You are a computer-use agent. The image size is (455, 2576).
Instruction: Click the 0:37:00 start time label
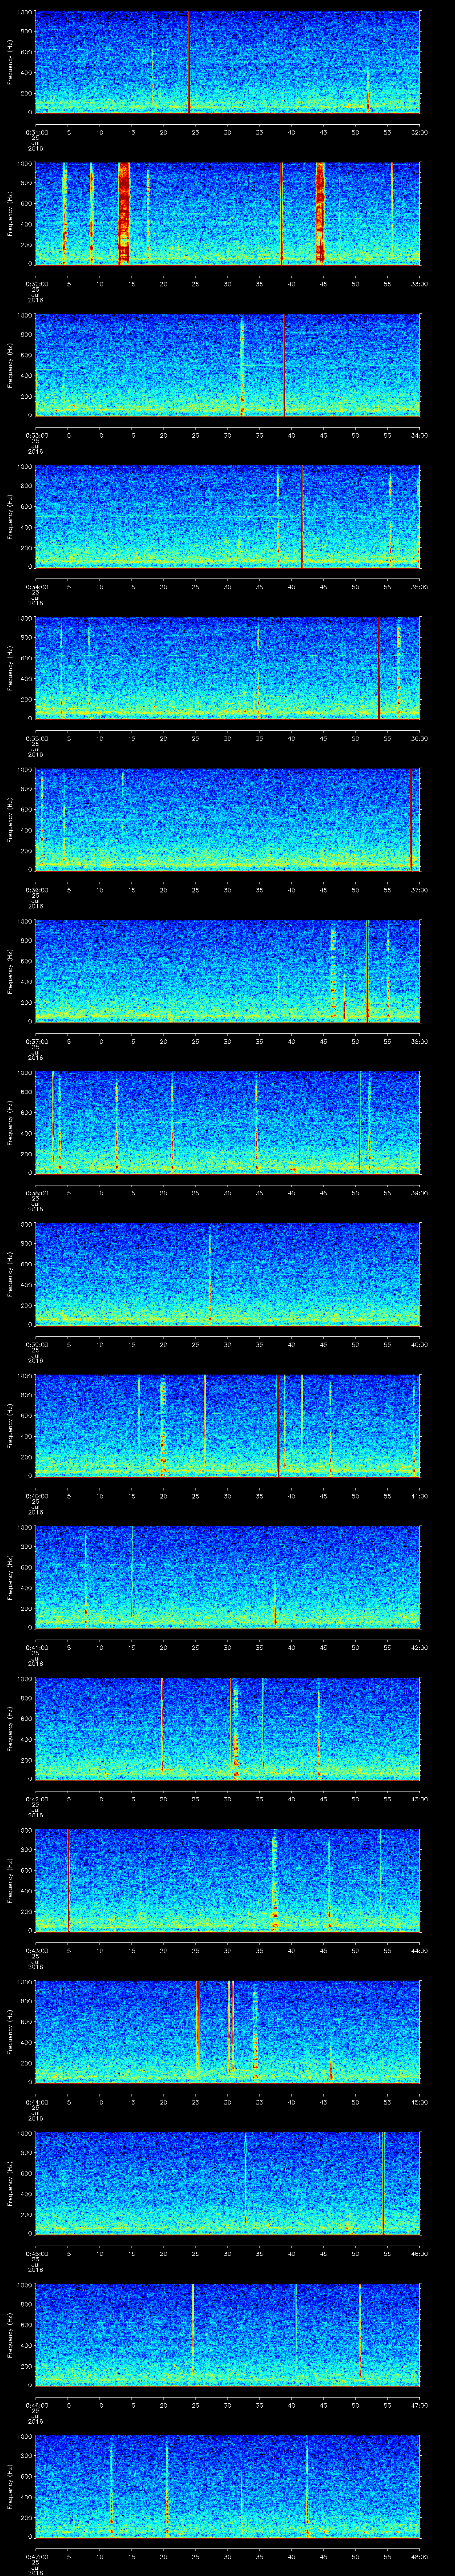(36, 1042)
